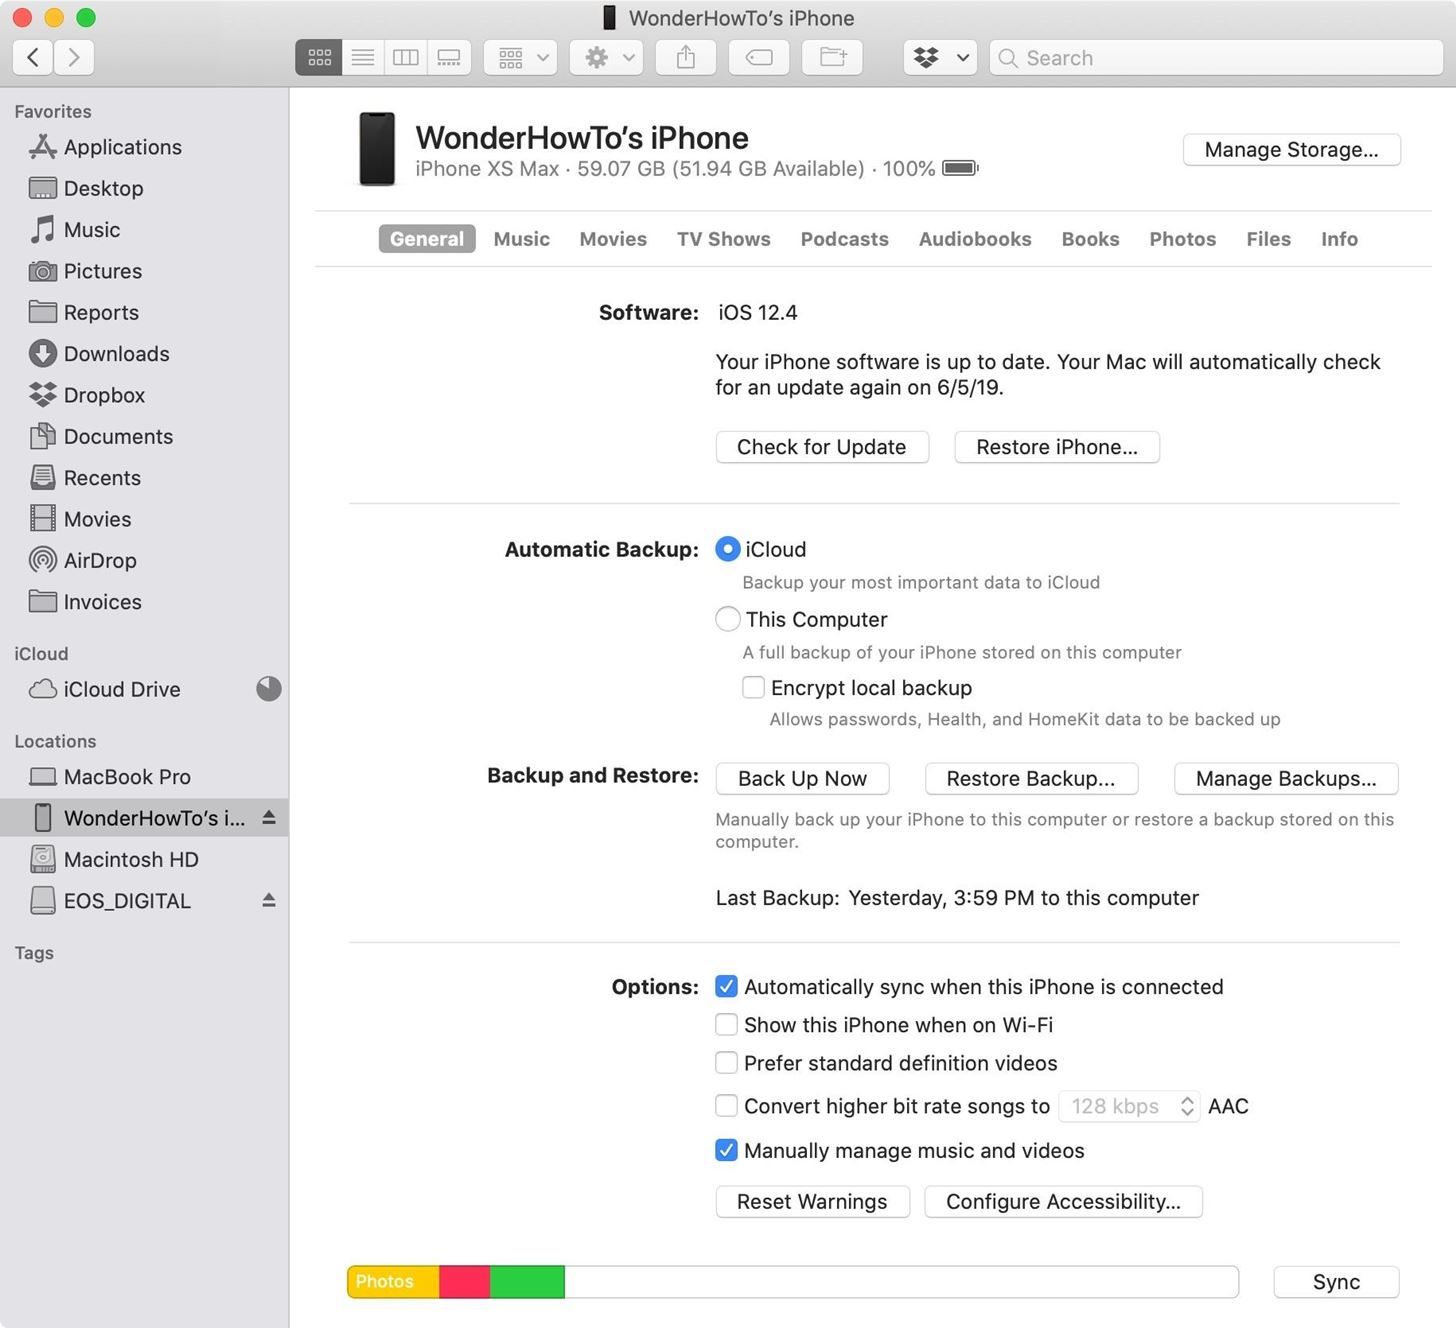Check Show this iPhone when on Wi-Fi
The image size is (1456, 1328).
(x=726, y=1024)
